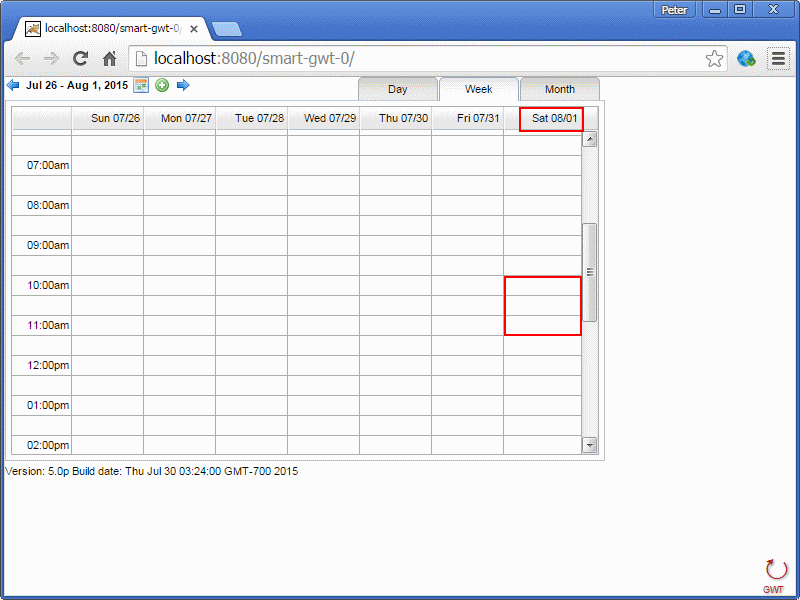Click the browser address bar
The image size is (800, 600).
[x=420, y=59]
